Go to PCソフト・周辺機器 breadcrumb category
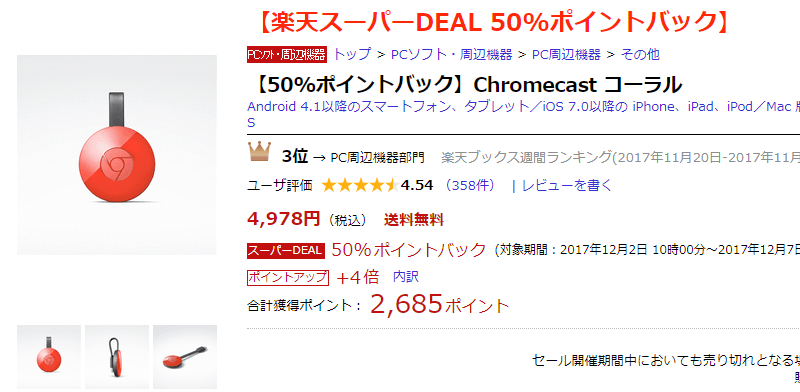Screen dimensions: 800x392 (452, 55)
